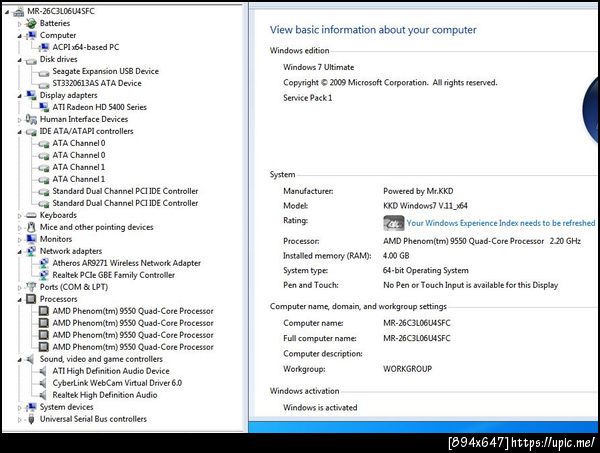The image size is (600, 453).
Task: Click the ST3320613AS ATA Device icon
Action: 44,83
